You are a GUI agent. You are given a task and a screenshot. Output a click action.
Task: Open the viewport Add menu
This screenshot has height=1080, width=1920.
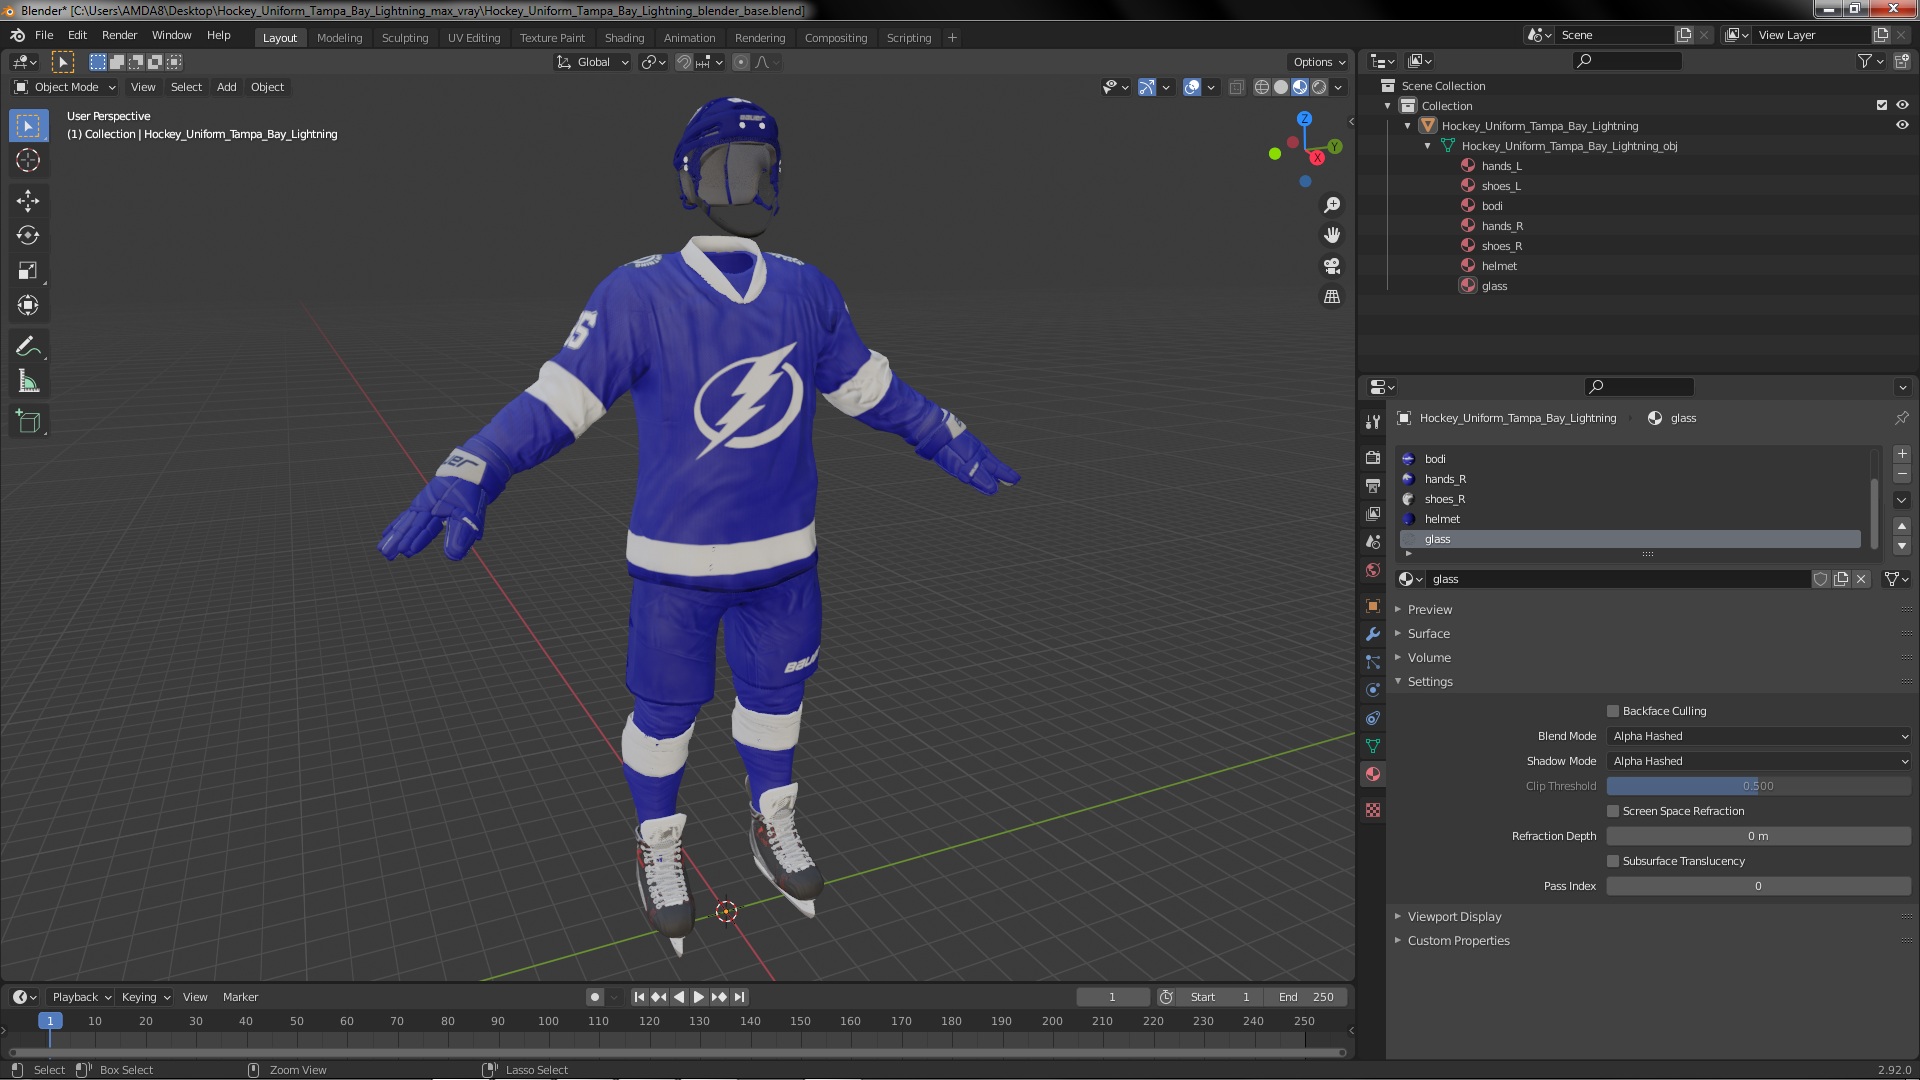(x=227, y=87)
